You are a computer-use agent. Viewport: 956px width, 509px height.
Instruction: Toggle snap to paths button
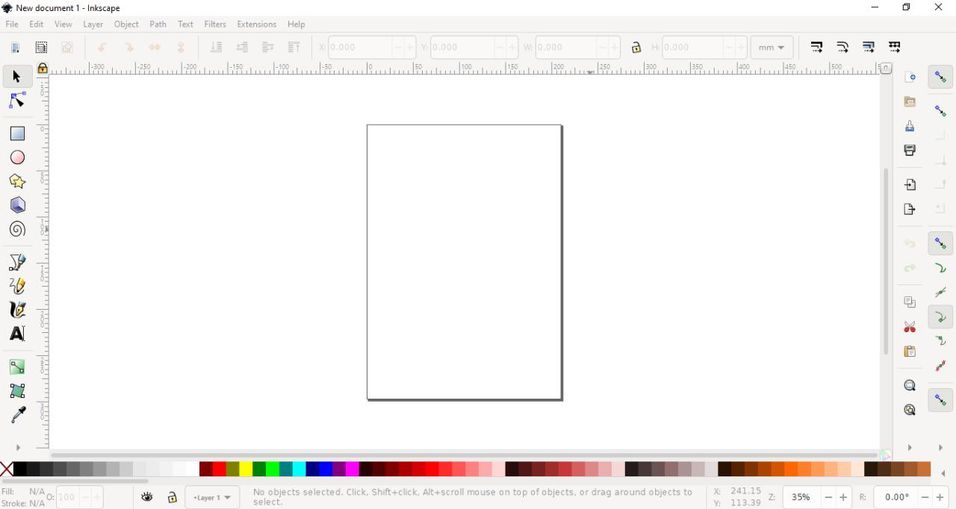click(x=940, y=268)
